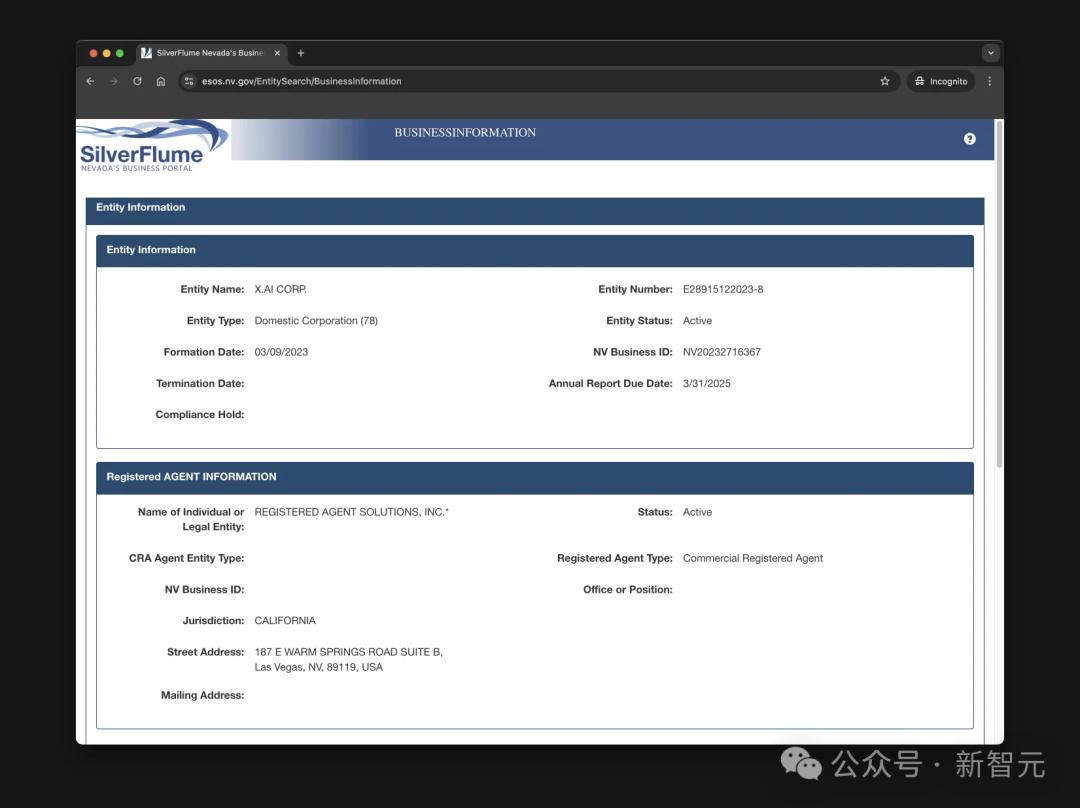The image size is (1080, 808).
Task: Click the browser back arrow
Action: [x=90, y=81]
